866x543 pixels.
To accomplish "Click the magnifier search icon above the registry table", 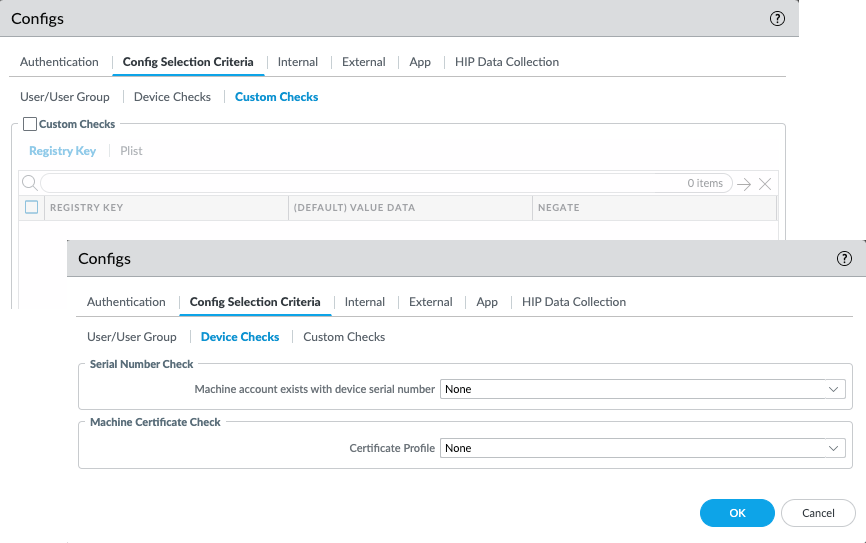I will (30, 183).
